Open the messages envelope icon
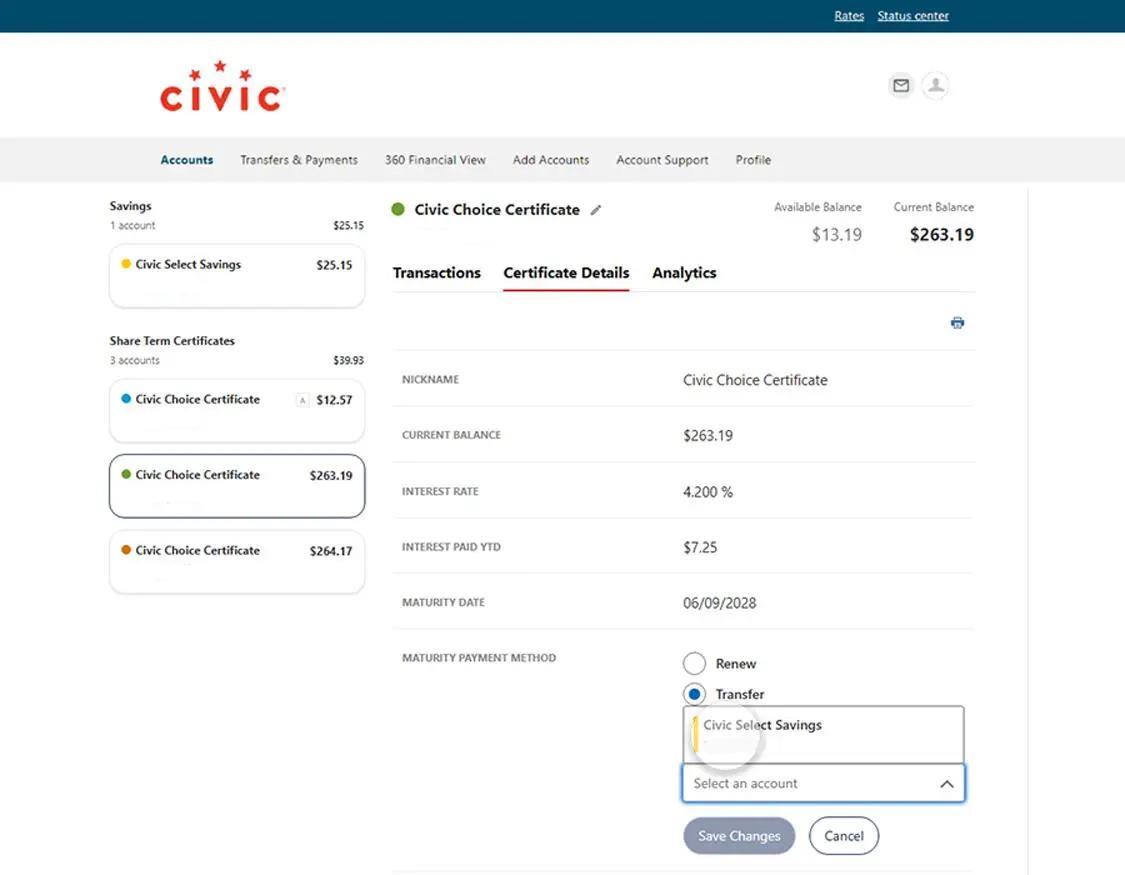 click(900, 86)
